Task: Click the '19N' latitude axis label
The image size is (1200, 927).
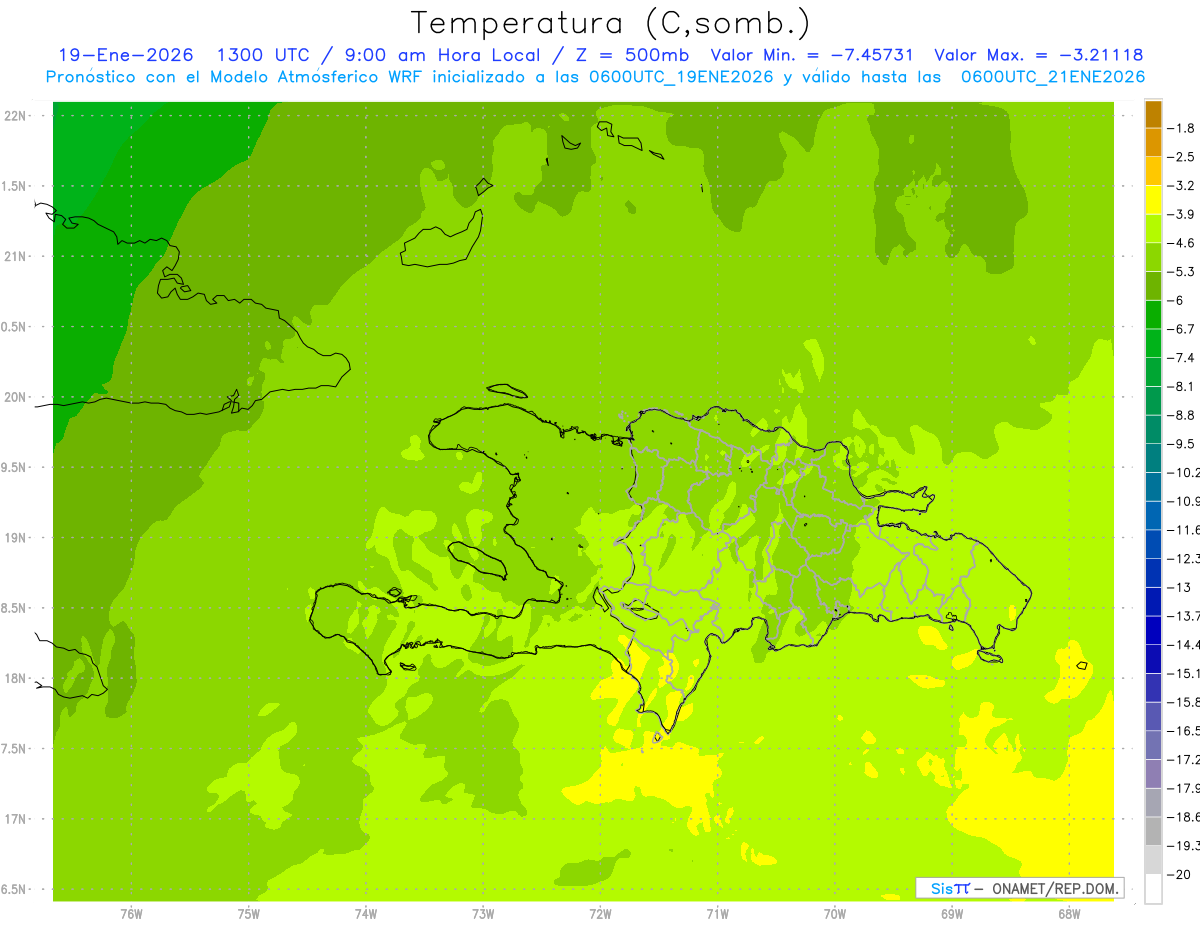Action: [15, 538]
